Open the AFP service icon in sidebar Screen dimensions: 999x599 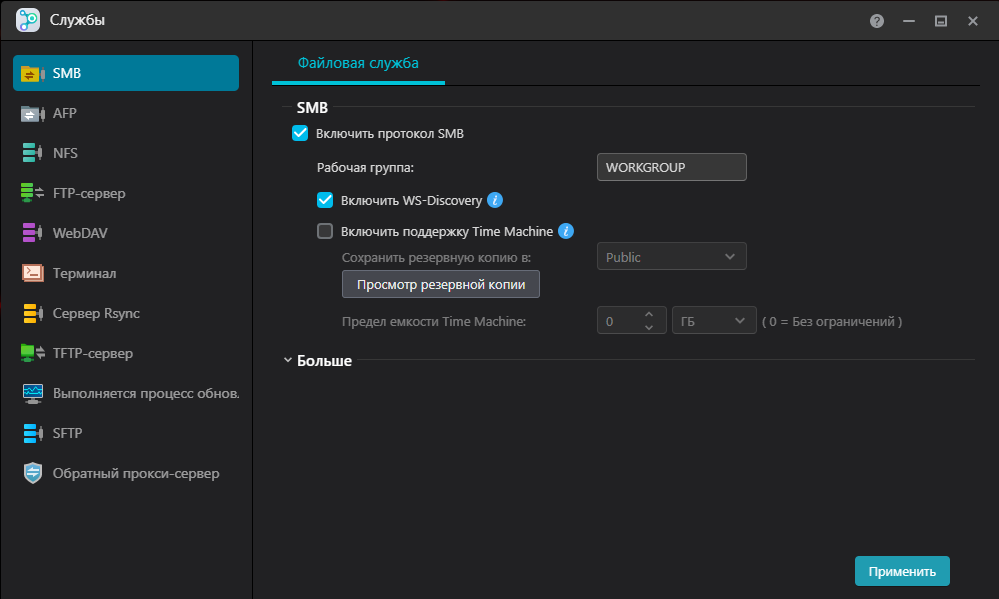coord(33,114)
